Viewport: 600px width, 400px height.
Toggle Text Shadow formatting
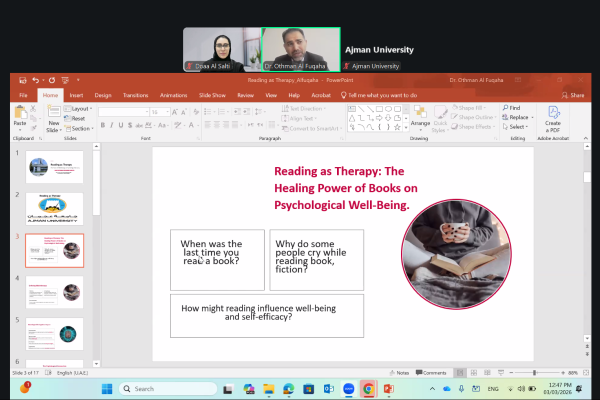(x=130, y=125)
